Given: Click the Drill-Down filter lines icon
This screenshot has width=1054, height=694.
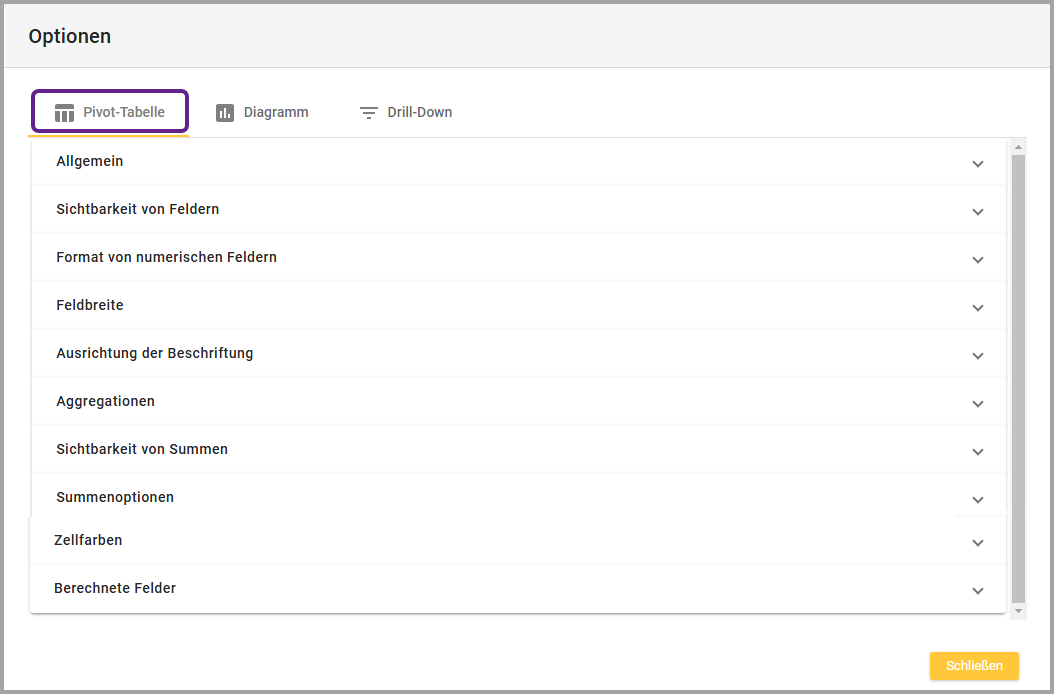Looking at the screenshot, I should pyautogui.click(x=369, y=113).
